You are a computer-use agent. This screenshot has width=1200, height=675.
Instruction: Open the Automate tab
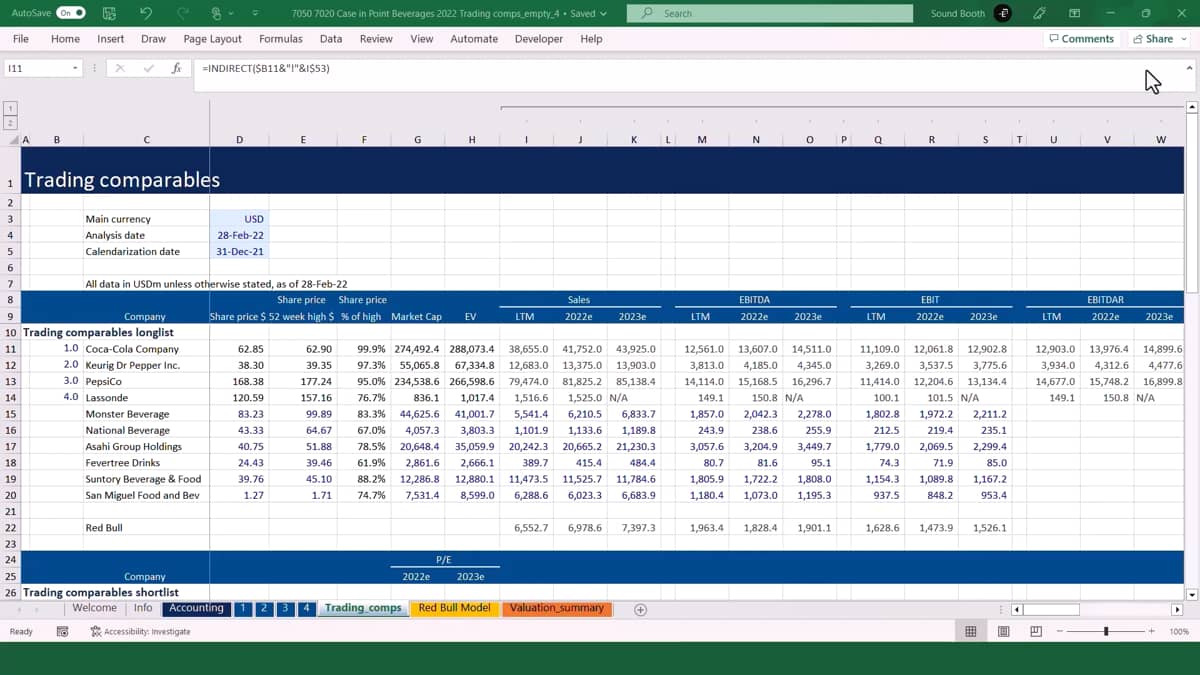pos(474,39)
